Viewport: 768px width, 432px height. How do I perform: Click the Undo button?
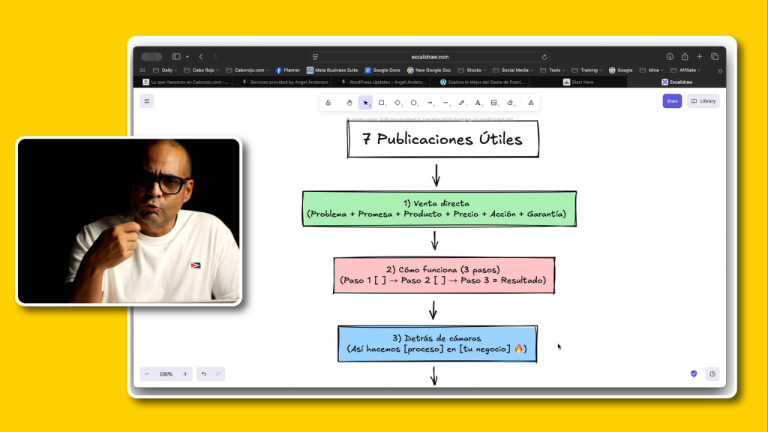(x=203, y=374)
